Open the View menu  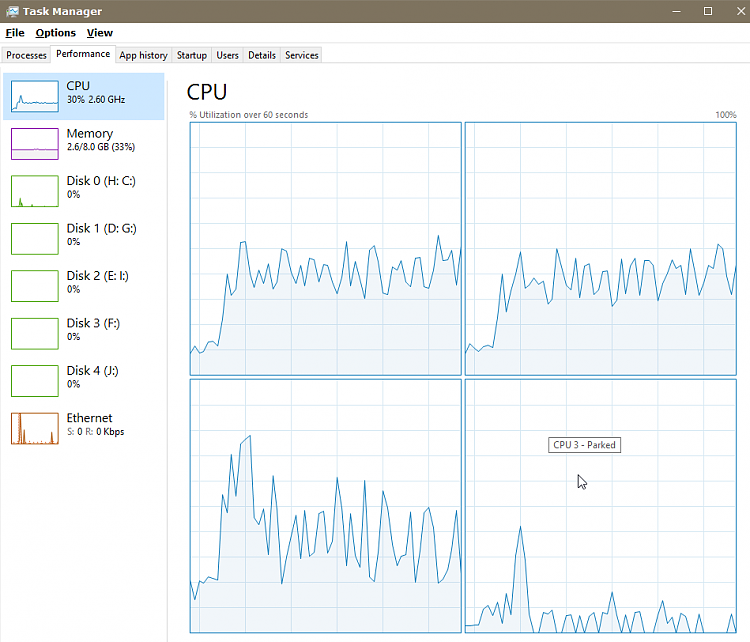(99, 33)
